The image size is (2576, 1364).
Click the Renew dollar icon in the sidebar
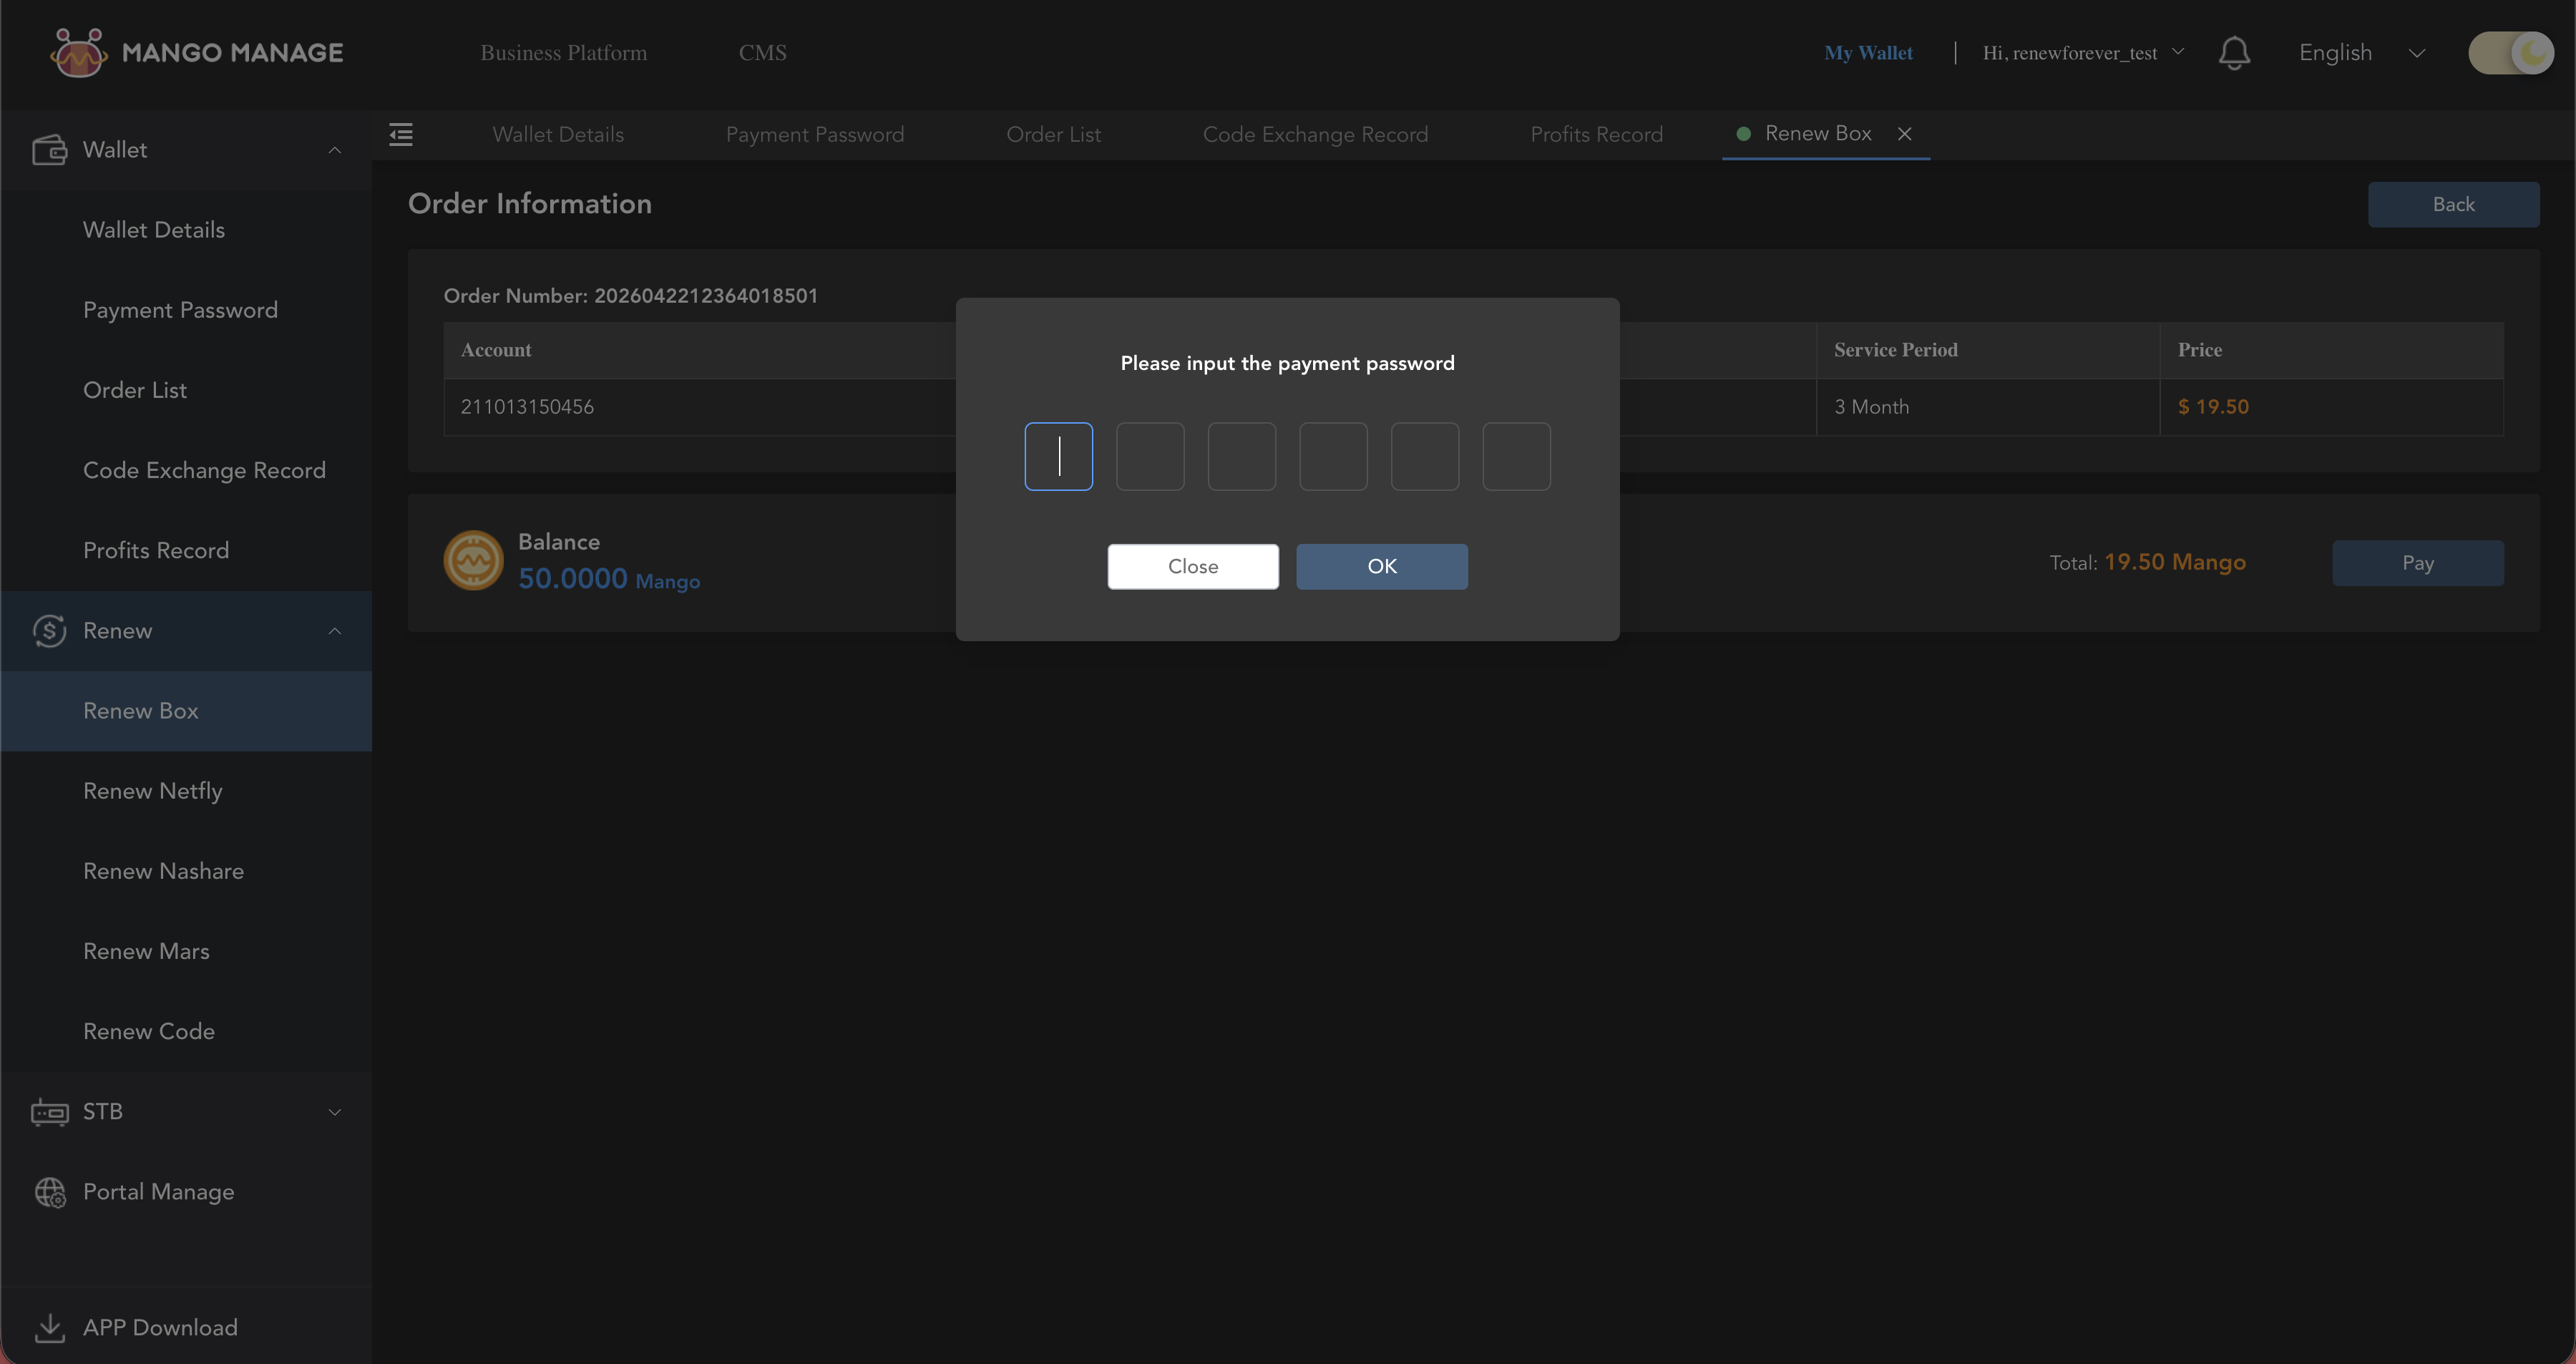pyautogui.click(x=50, y=630)
